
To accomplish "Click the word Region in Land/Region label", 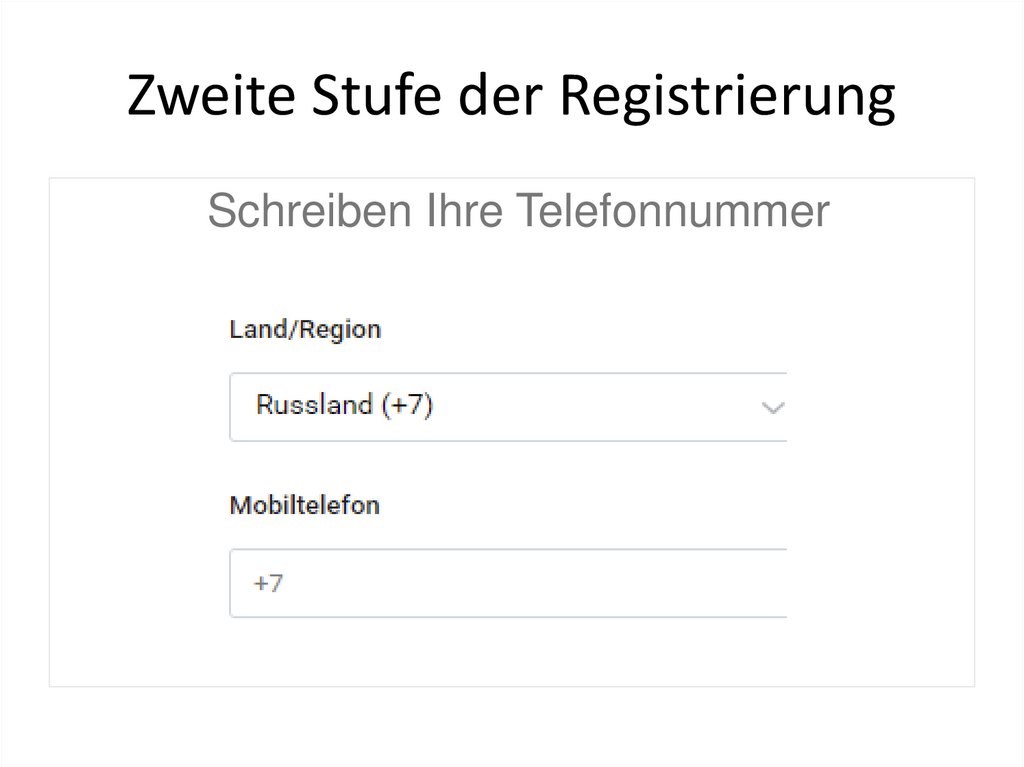I will (342, 329).
